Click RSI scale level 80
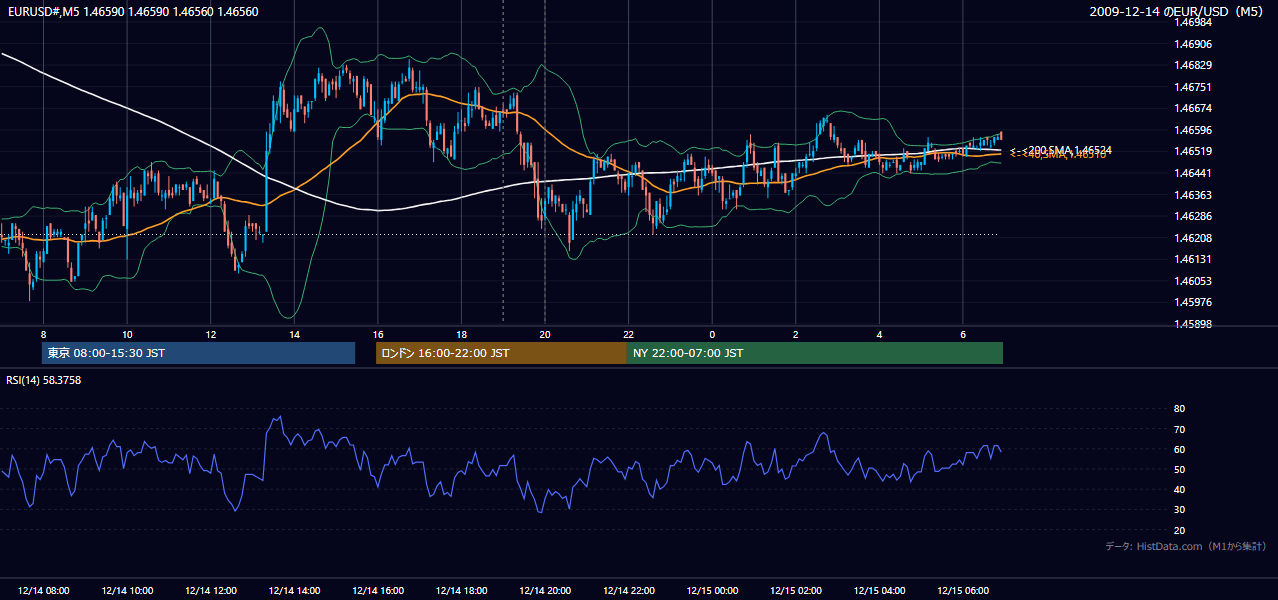The width and height of the screenshot is (1278, 600). 1179,409
